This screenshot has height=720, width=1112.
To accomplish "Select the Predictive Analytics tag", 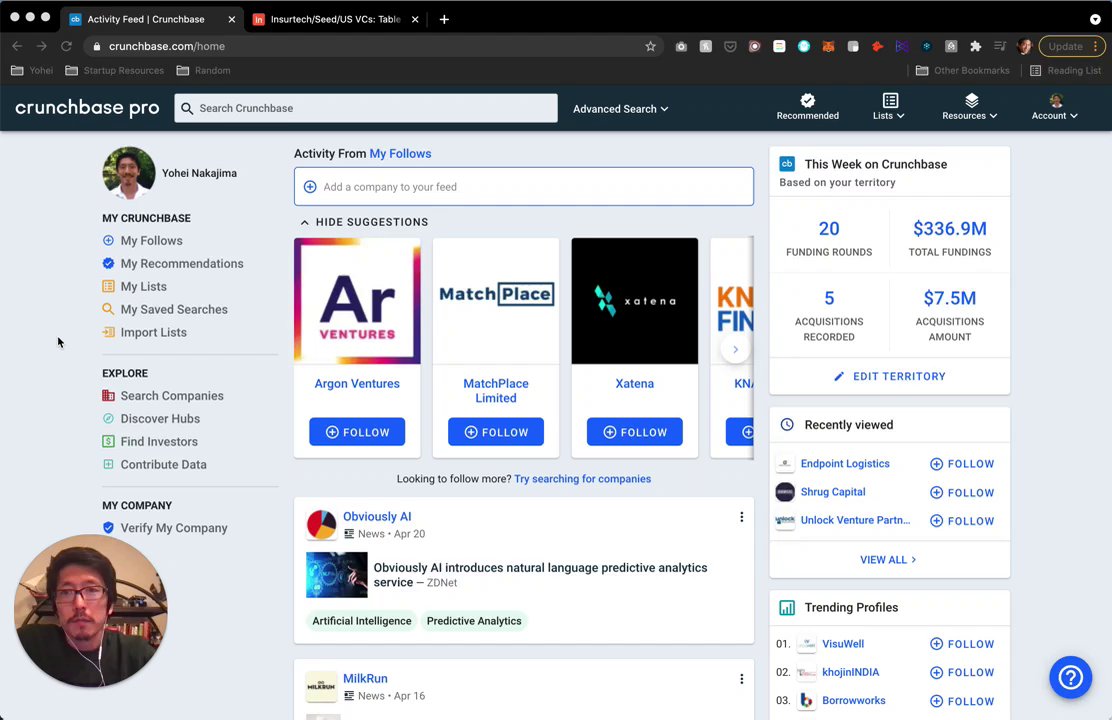I will (x=474, y=621).
